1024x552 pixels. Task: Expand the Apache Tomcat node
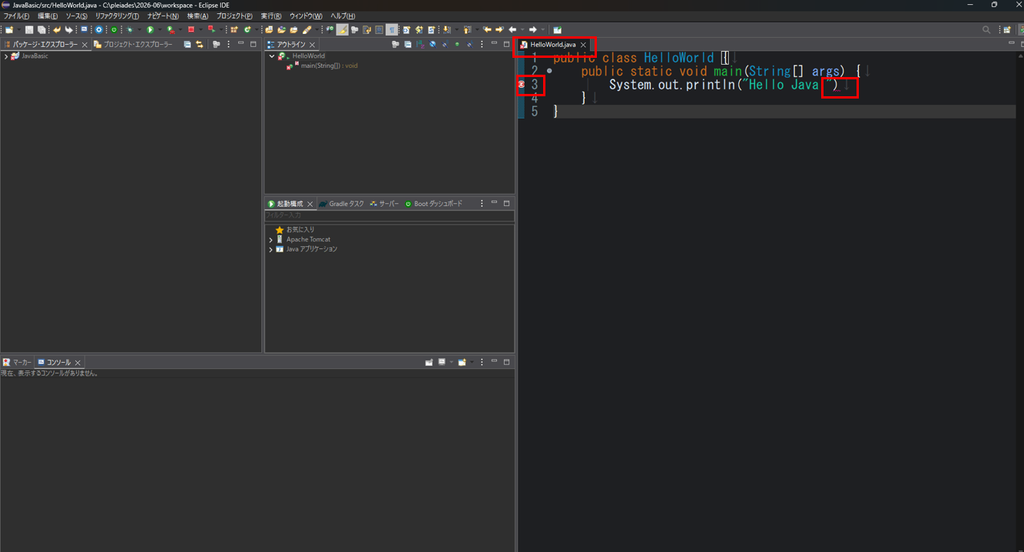pos(270,240)
